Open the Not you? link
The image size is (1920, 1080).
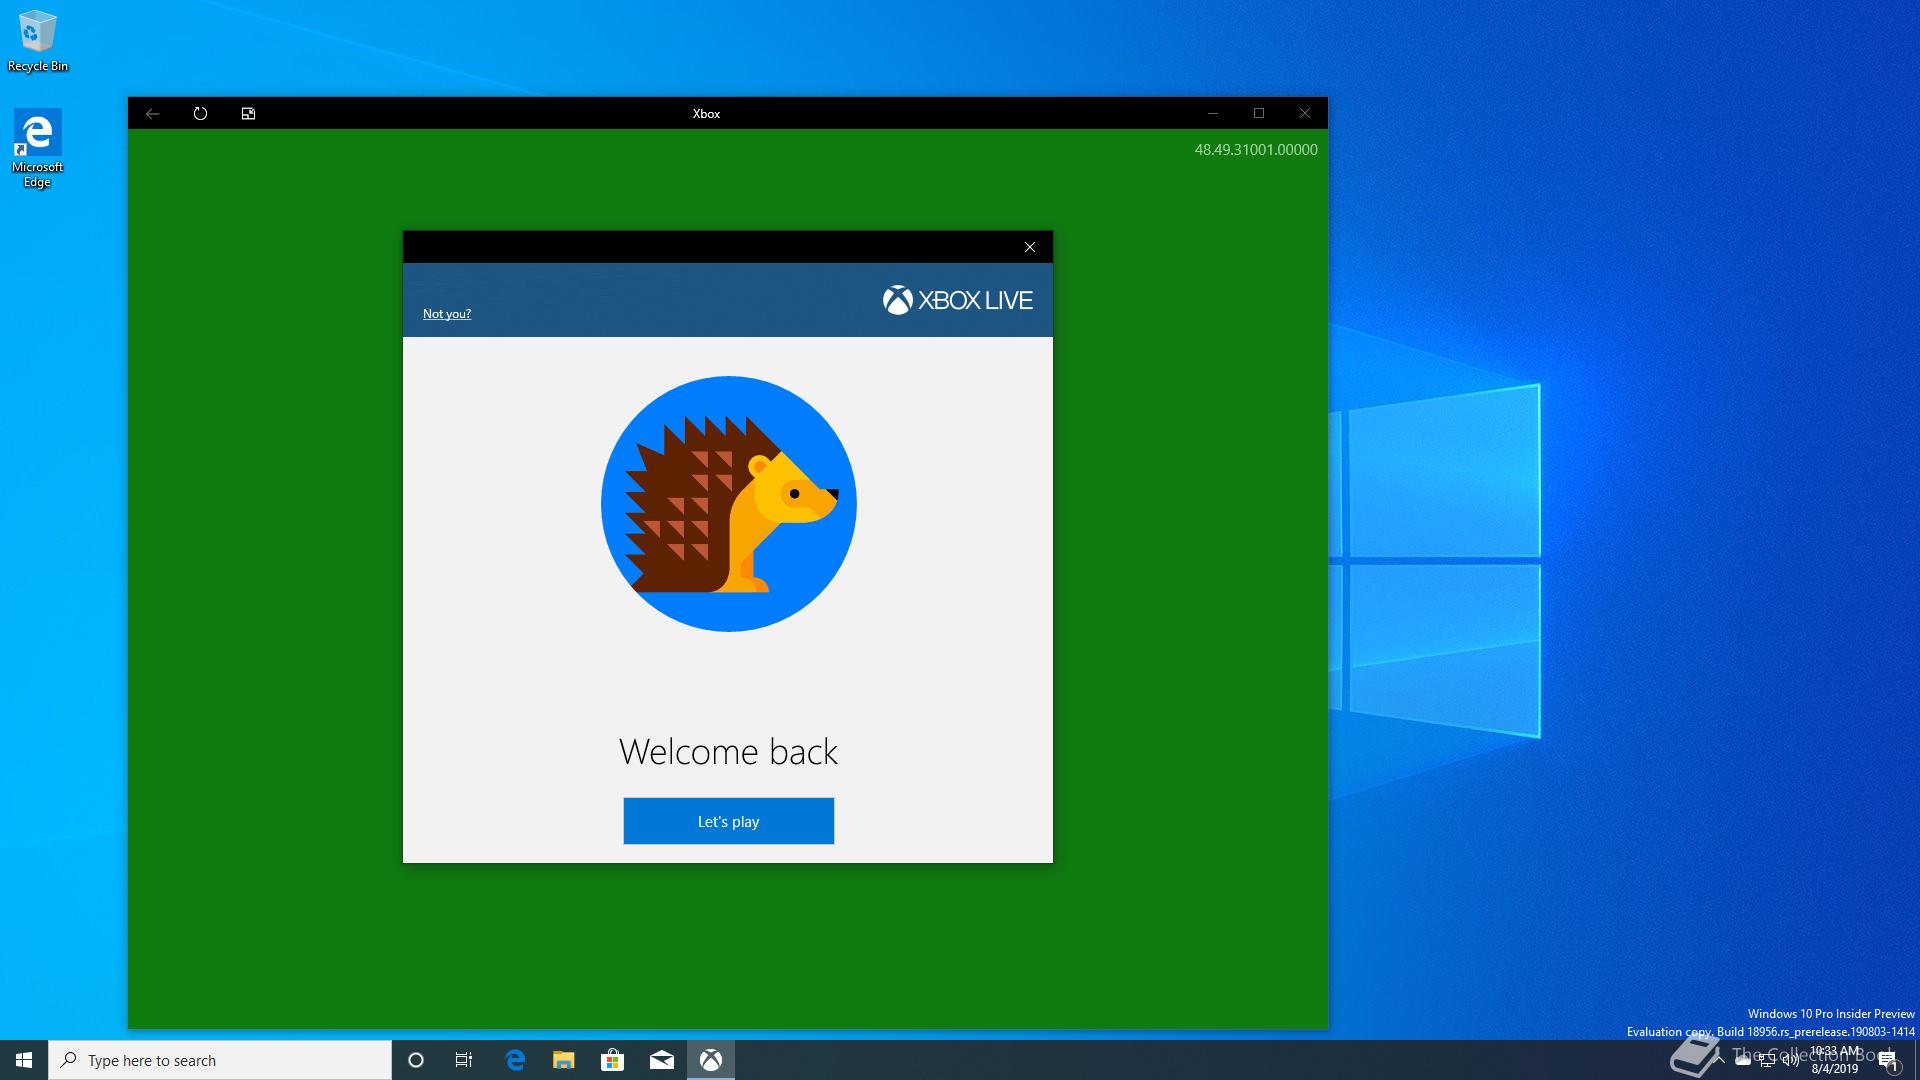click(x=446, y=314)
